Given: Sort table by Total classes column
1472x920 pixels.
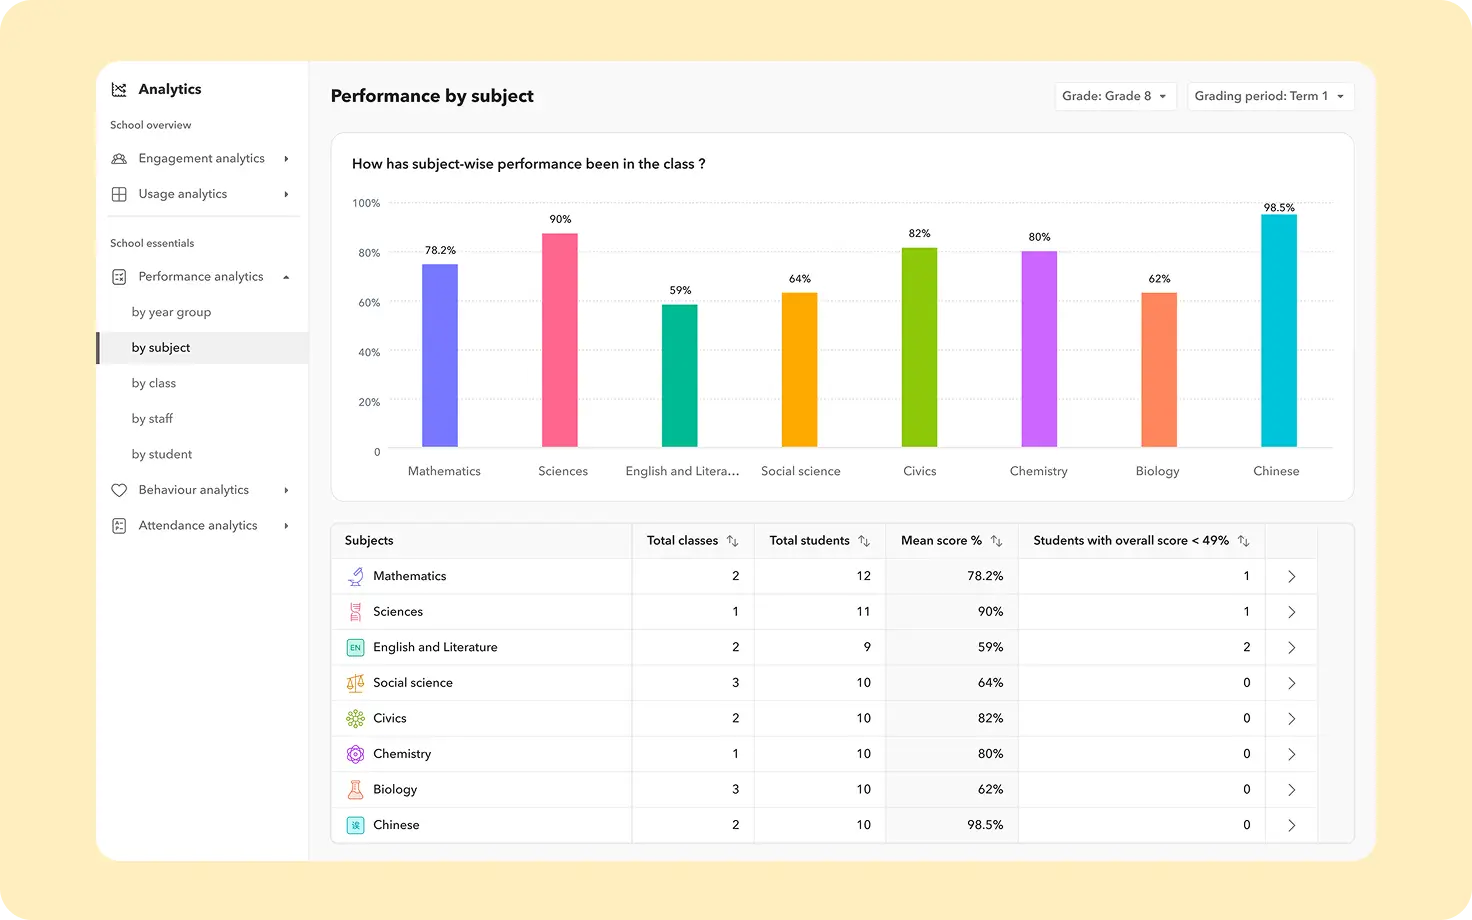Looking at the screenshot, I should 732,541.
